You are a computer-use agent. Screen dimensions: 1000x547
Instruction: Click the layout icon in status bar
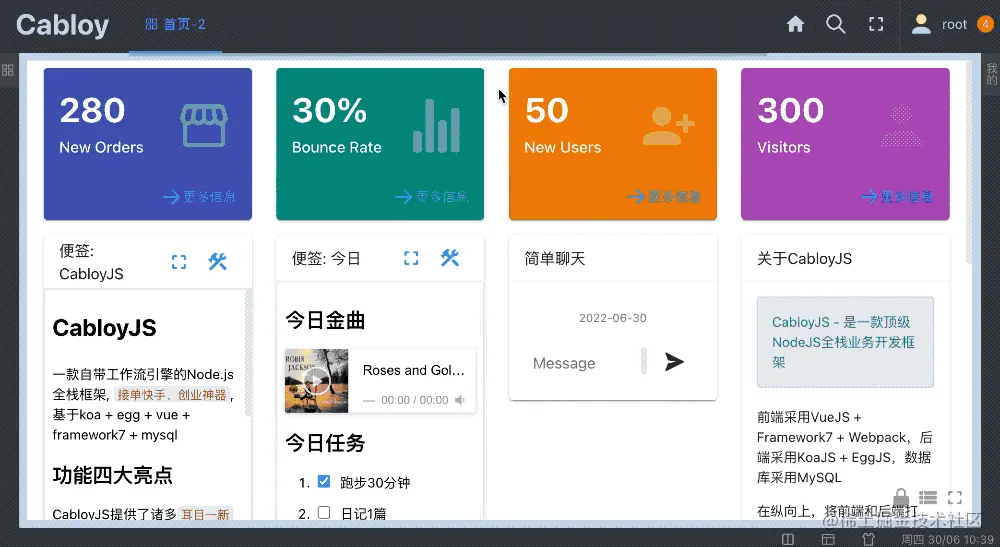(828, 539)
